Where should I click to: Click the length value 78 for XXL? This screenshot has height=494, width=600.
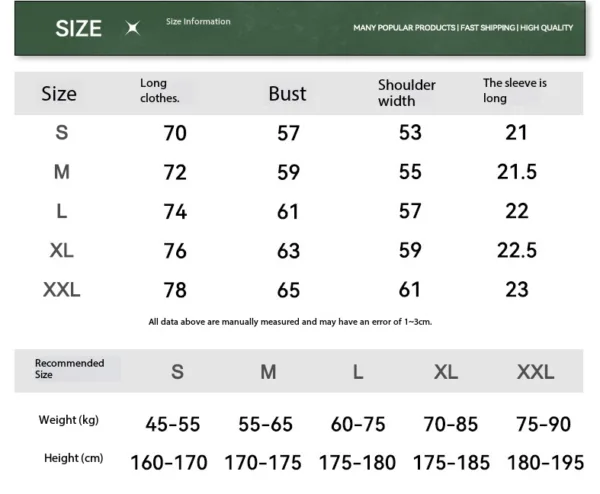175,291
